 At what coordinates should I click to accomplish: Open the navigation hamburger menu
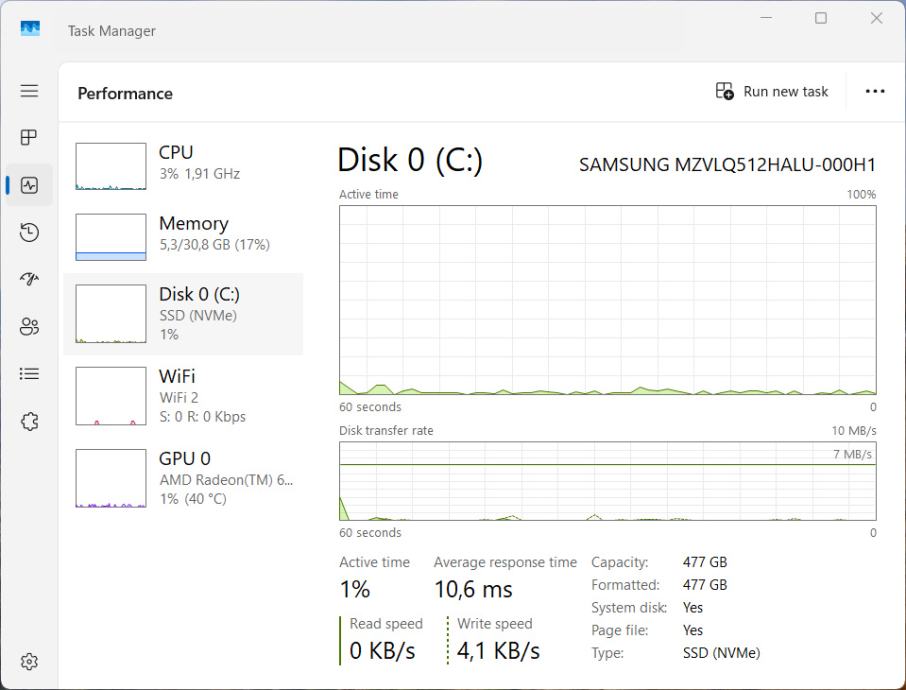point(29,91)
